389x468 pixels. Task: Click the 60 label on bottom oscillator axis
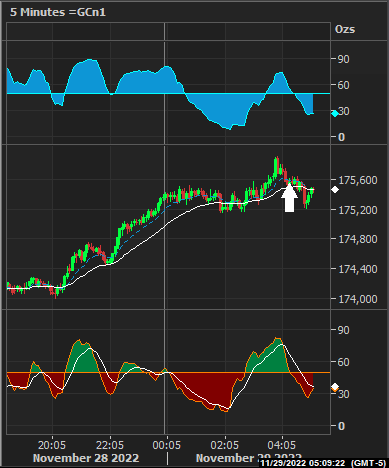click(x=344, y=362)
